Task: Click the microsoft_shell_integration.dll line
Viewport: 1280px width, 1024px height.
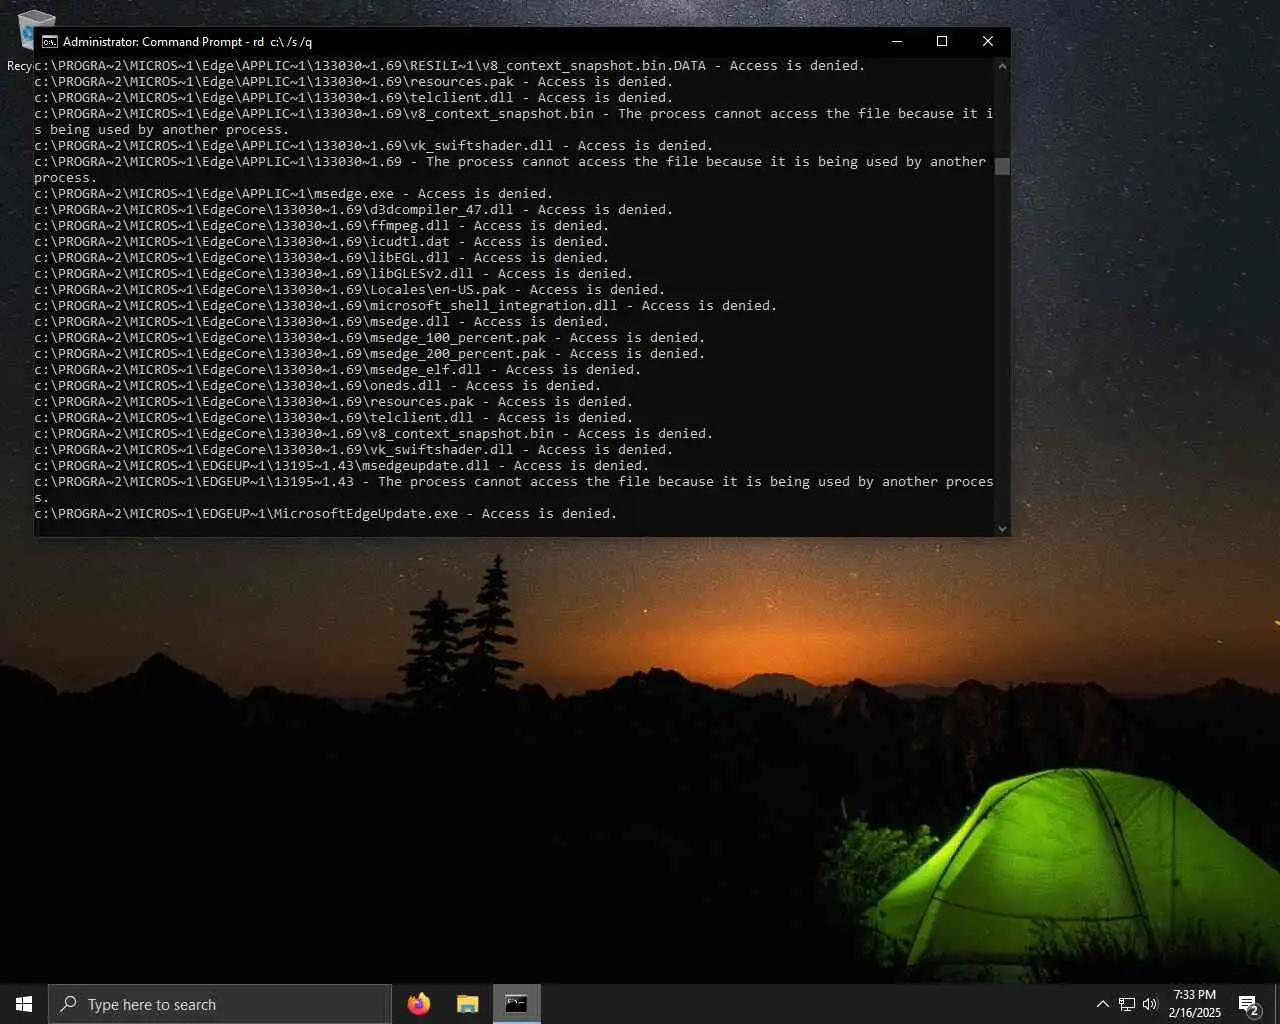Action: point(406,306)
